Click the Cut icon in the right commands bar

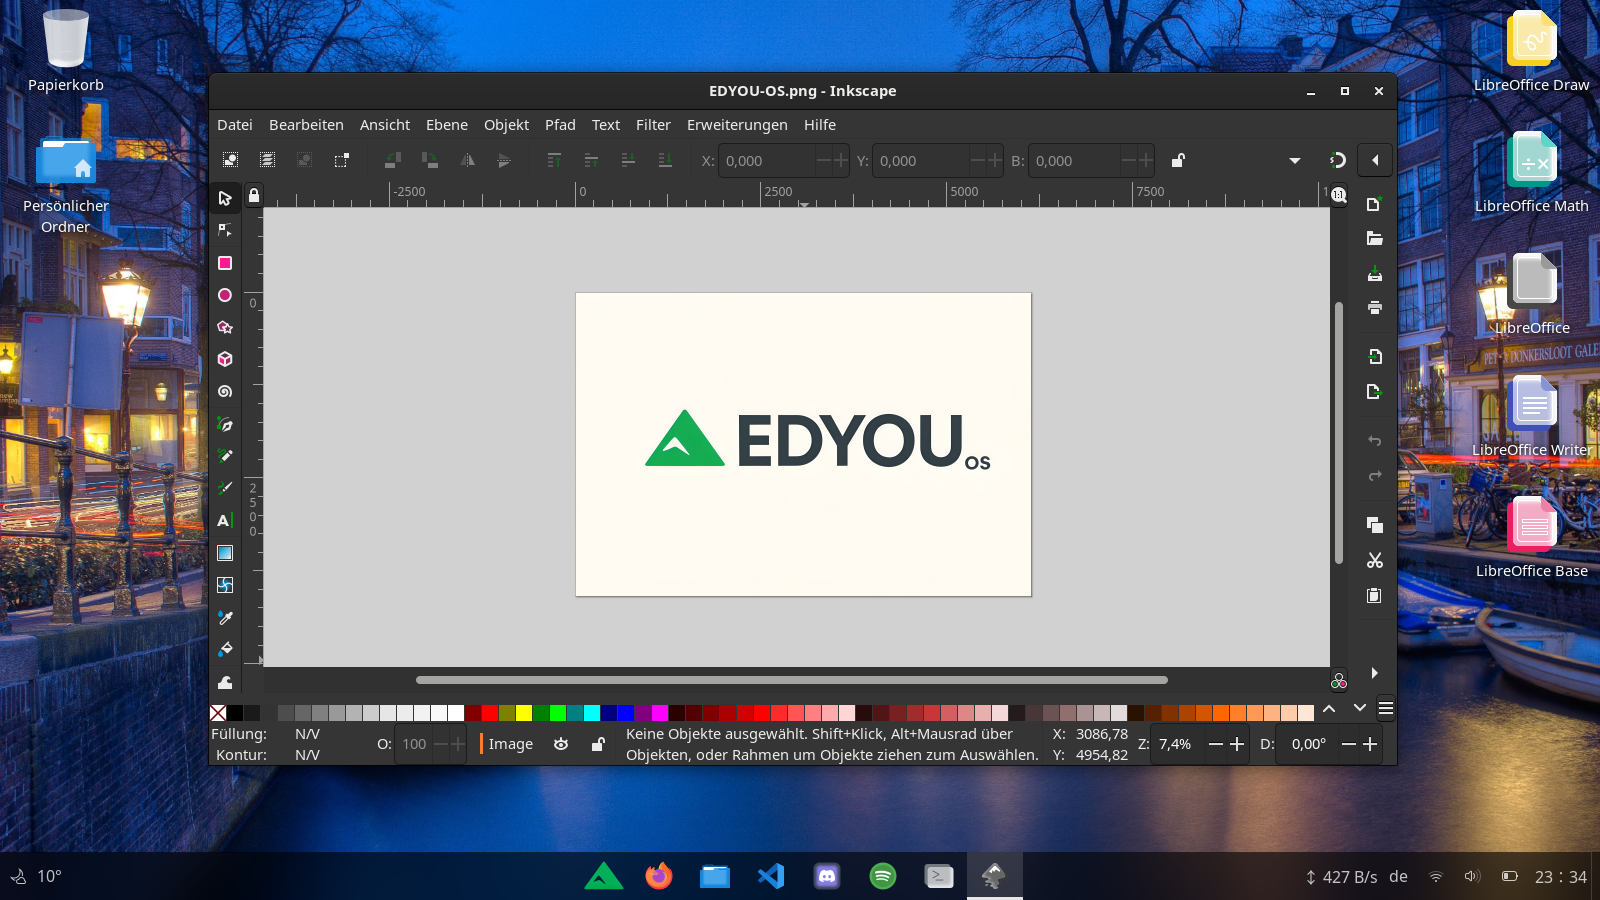[x=1374, y=560]
